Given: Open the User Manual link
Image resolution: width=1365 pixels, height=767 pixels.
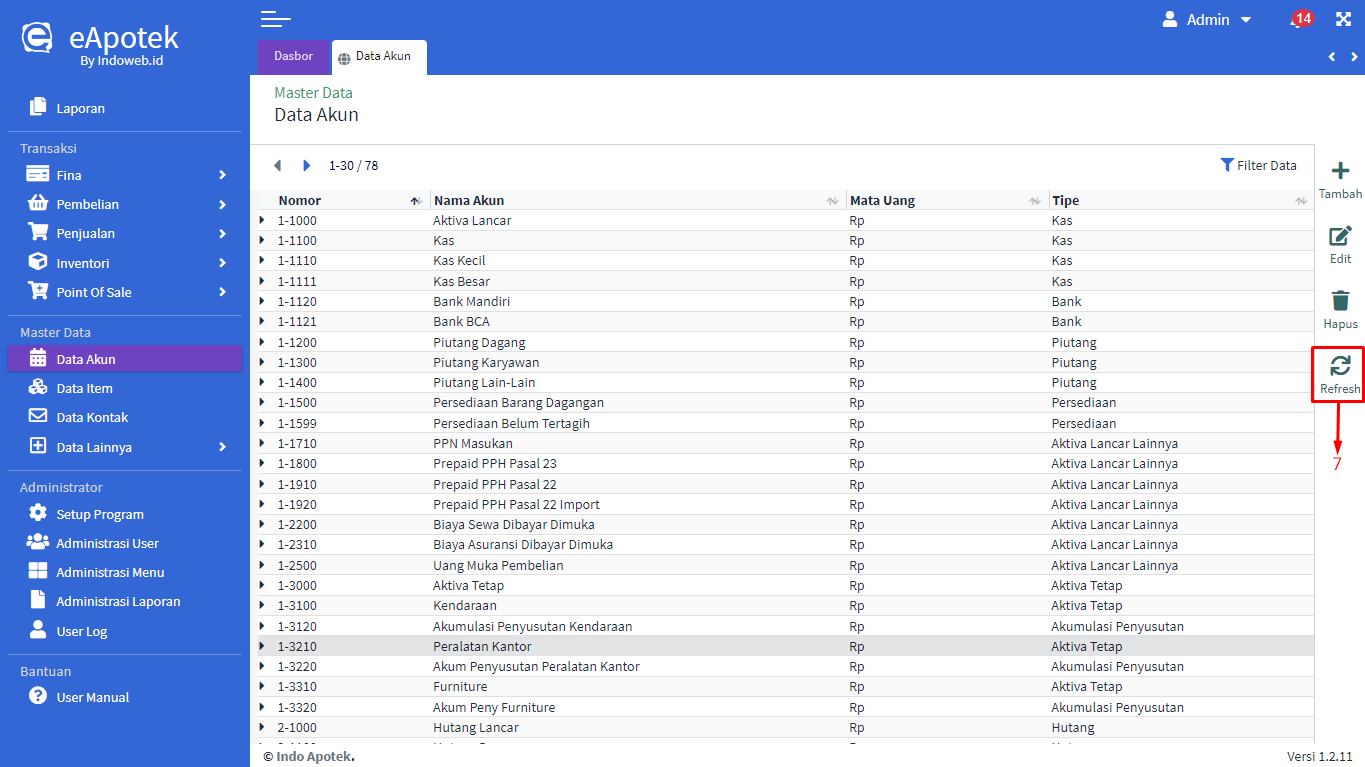Looking at the screenshot, I should 92,697.
